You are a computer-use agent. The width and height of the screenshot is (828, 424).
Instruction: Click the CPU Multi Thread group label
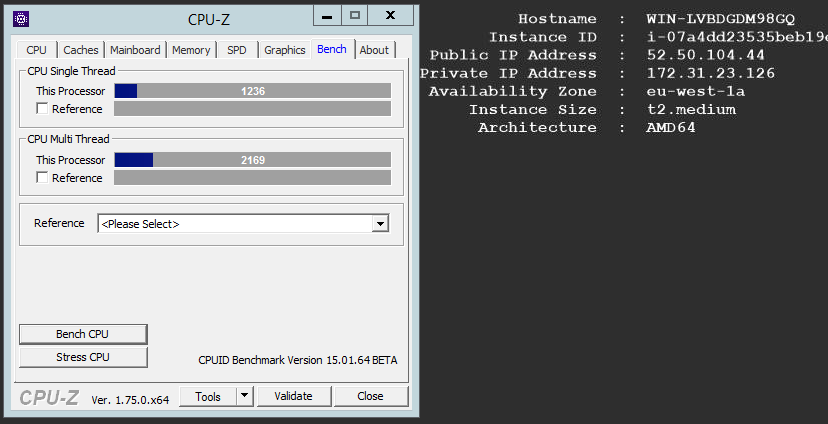[68, 139]
